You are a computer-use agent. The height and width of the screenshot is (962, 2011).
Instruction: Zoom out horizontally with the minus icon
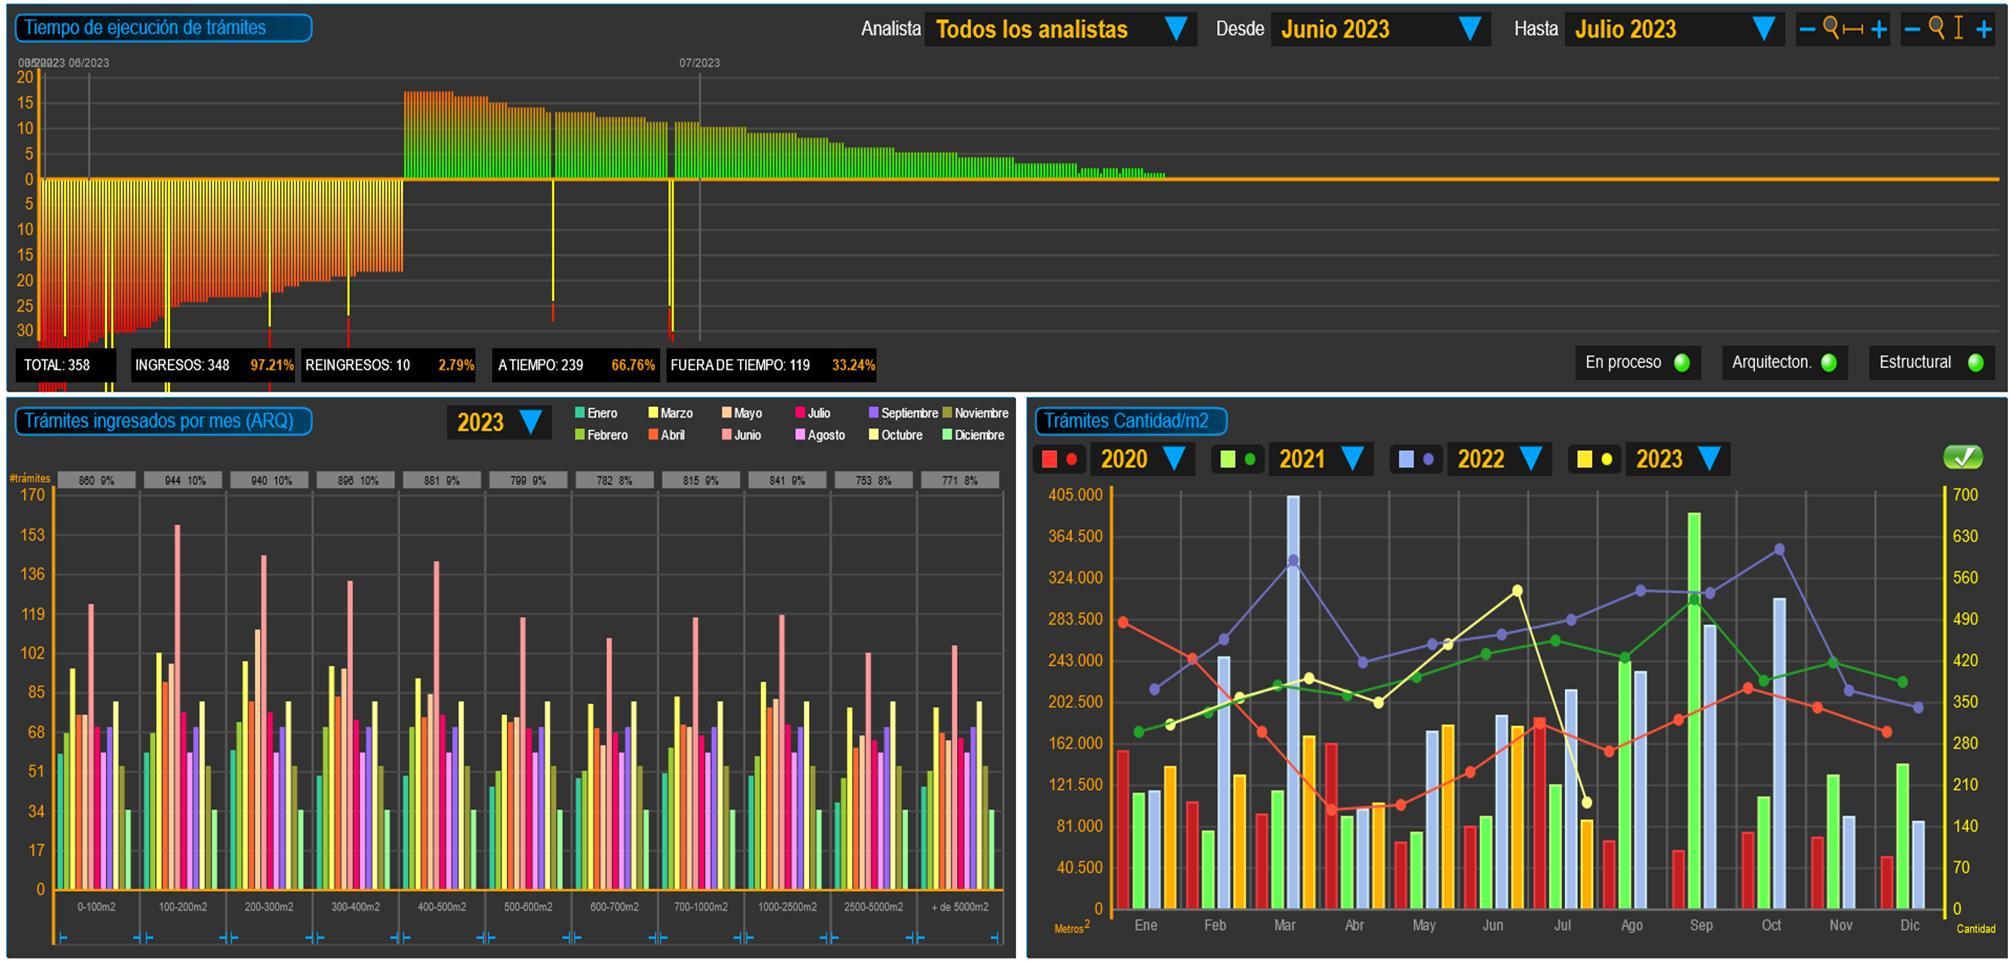(x=1807, y=30)
